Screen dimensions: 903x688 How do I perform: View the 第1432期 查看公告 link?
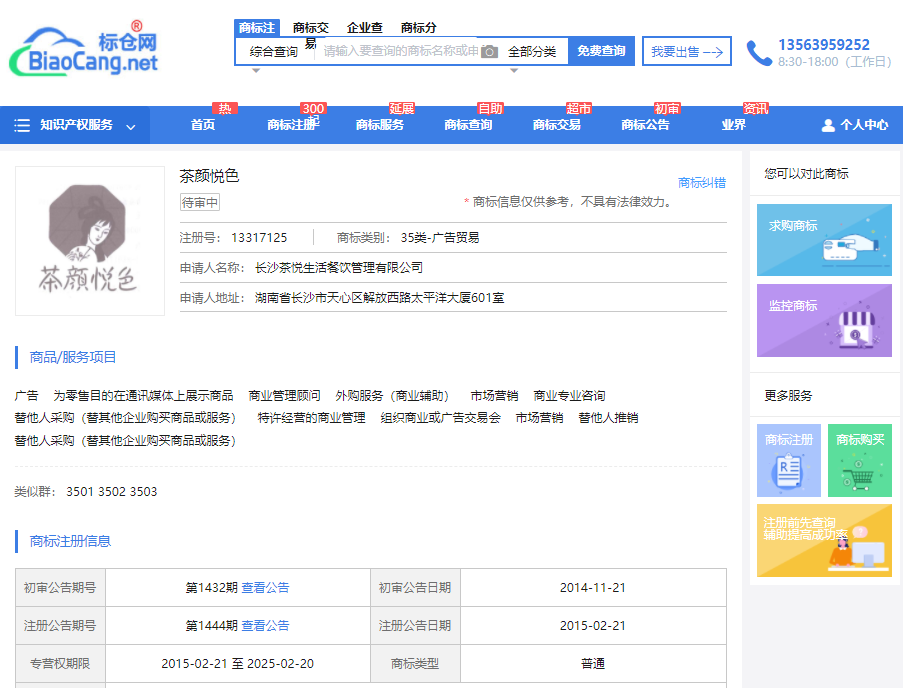point(265,588)
